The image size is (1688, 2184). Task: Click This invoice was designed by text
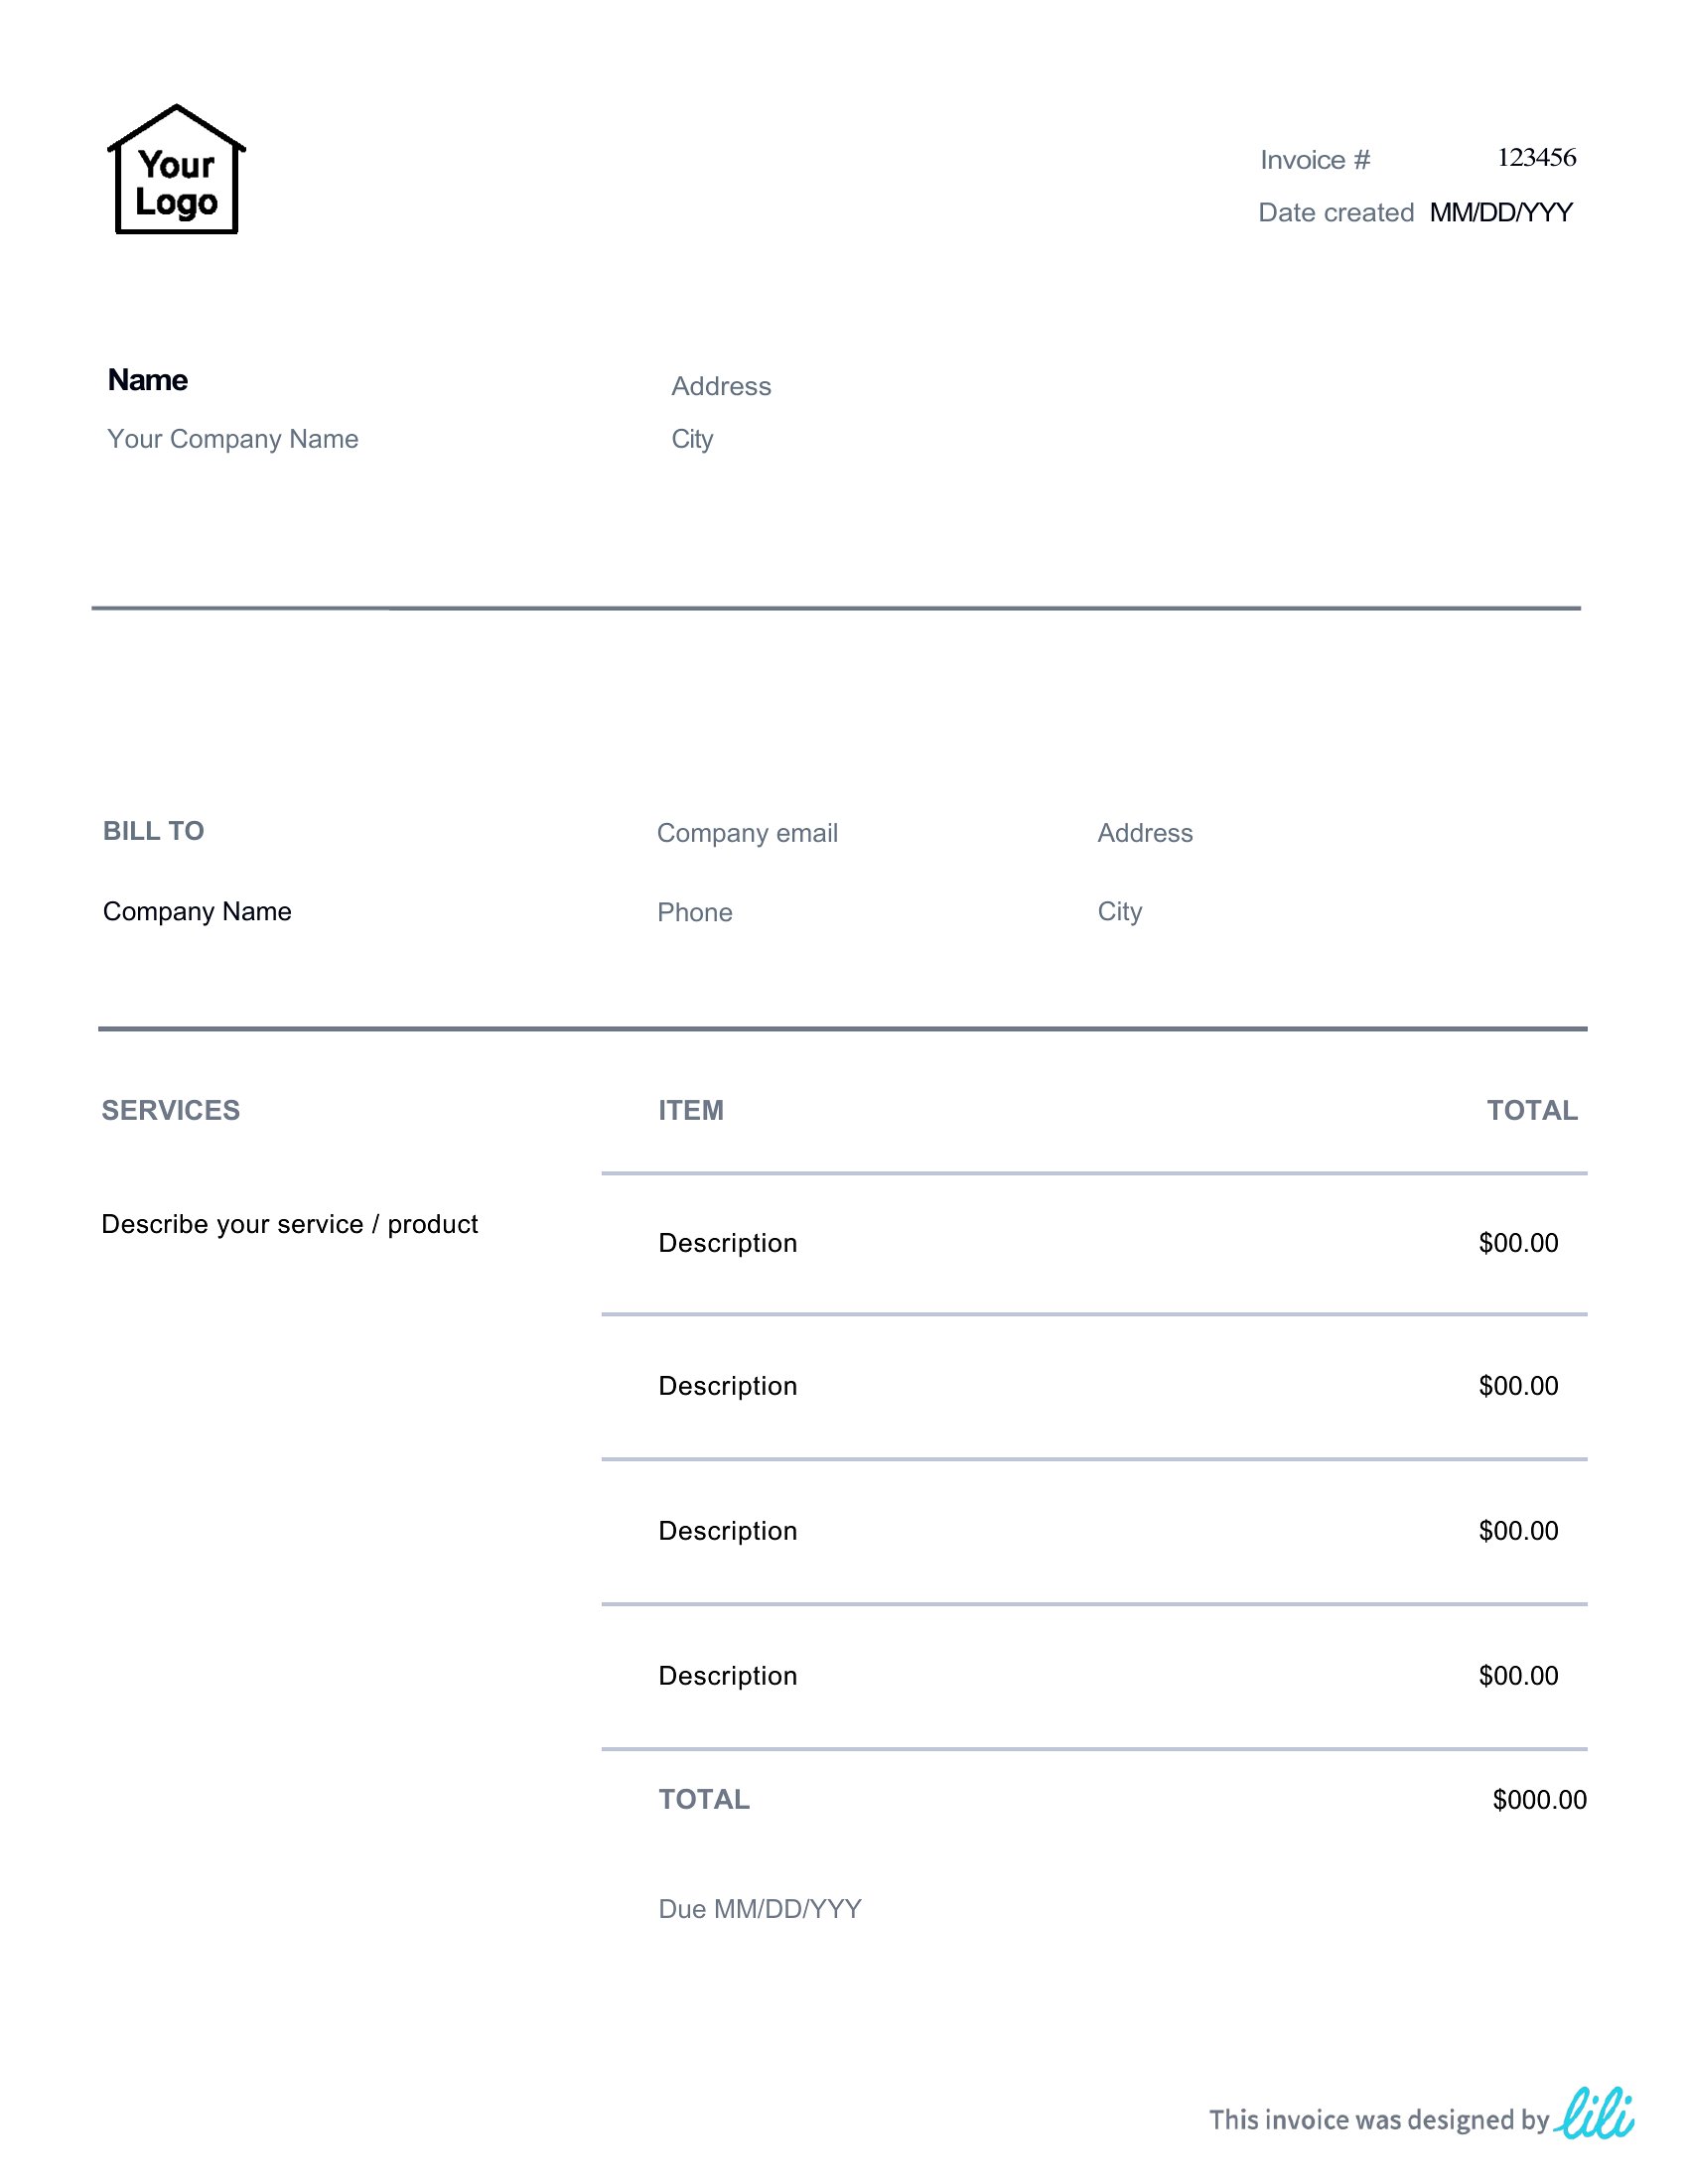(1379, 2120)
